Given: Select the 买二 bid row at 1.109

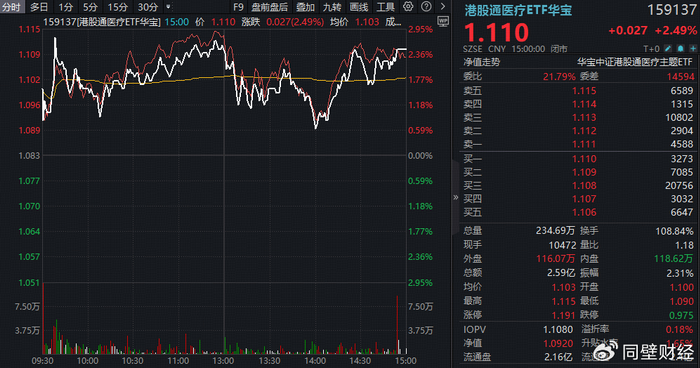Looking at the screenshot, I should point(578,172).
